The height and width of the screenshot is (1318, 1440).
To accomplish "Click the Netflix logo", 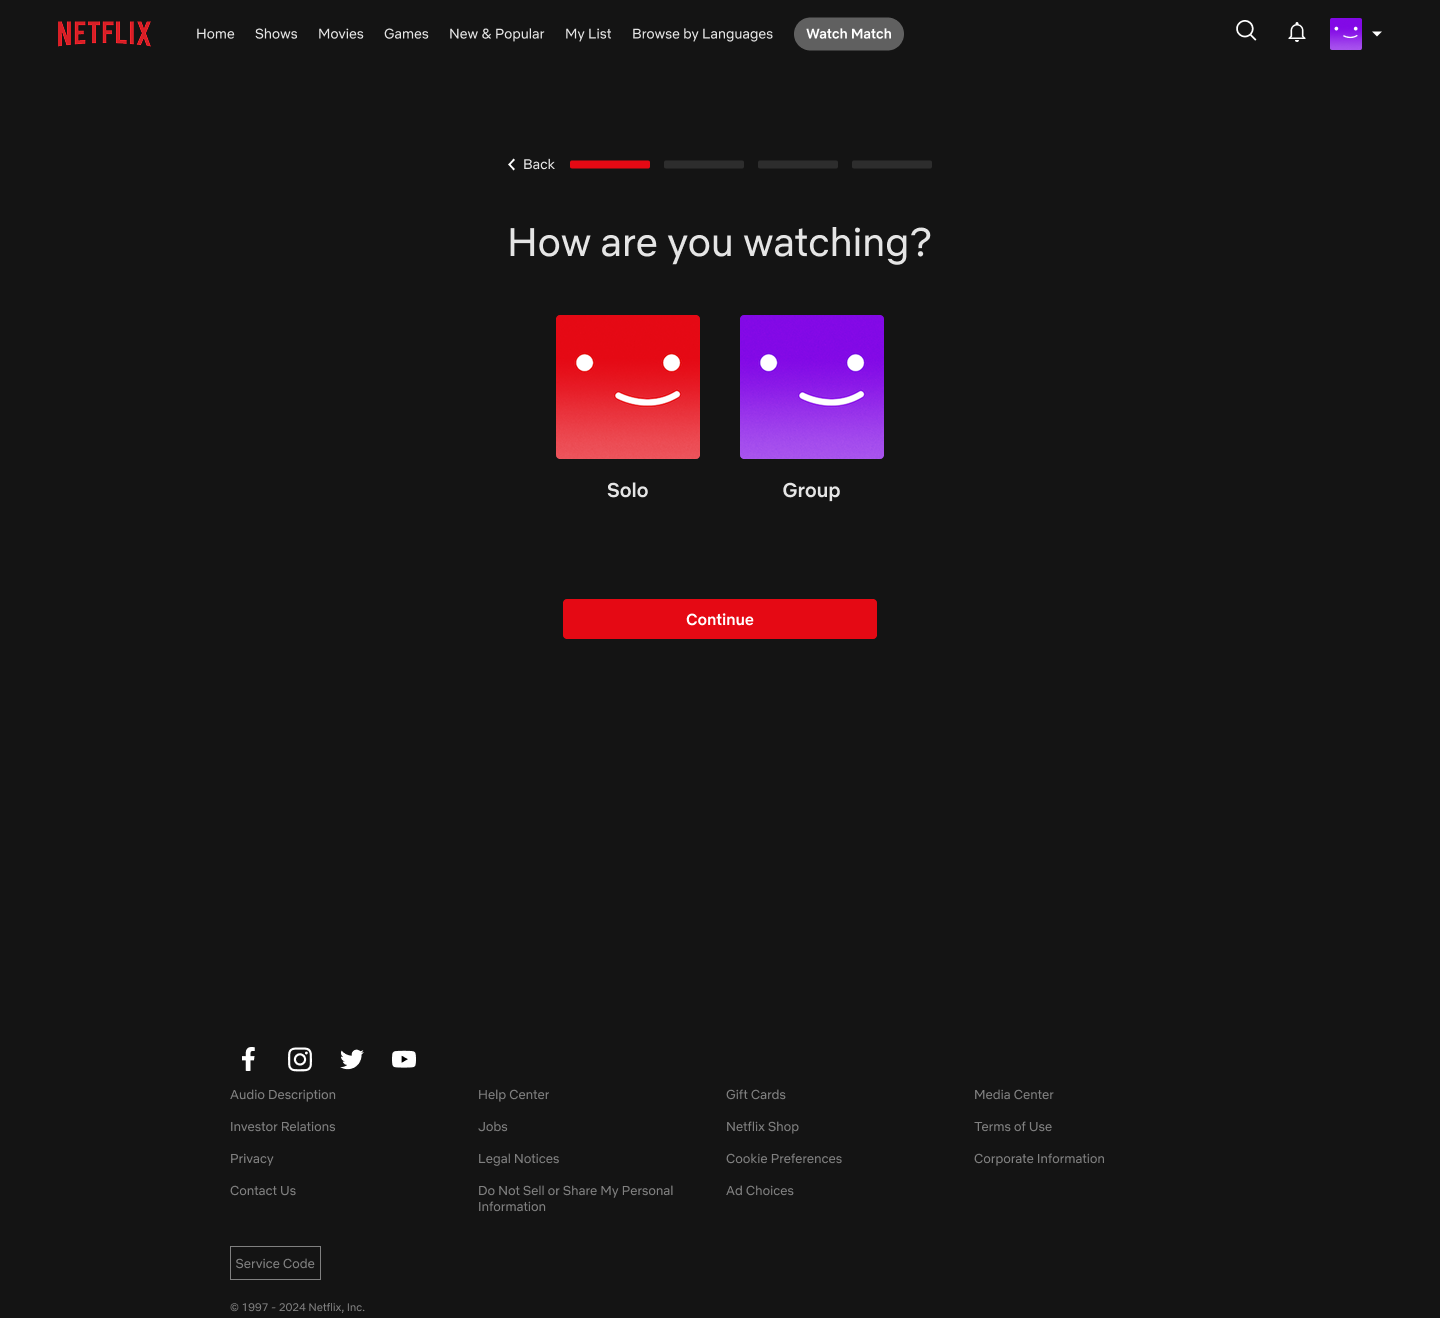I will point(104,34).
